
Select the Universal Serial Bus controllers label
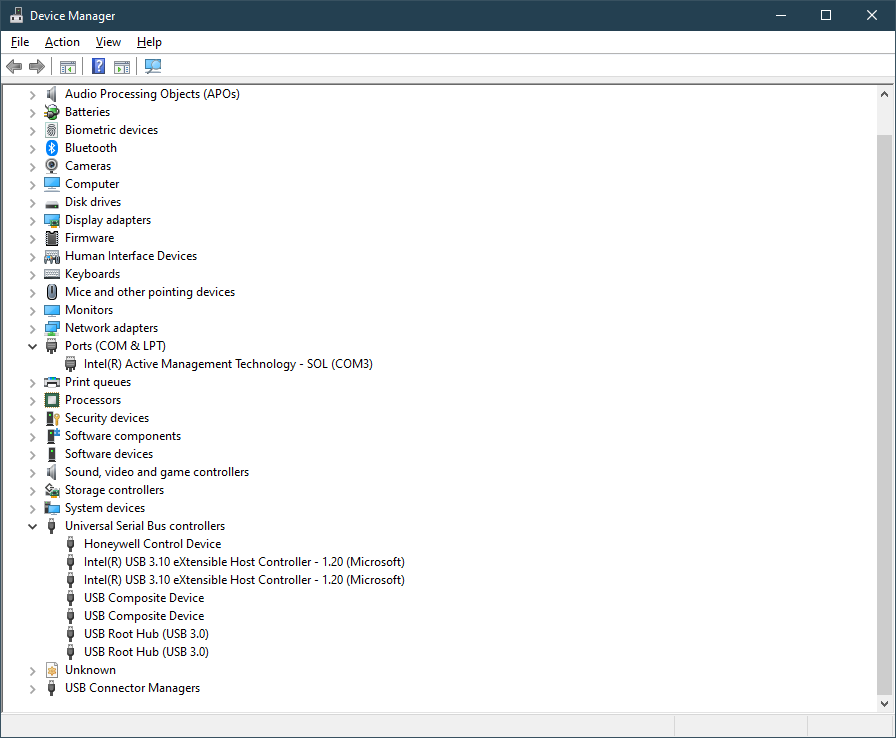(145, 526)
